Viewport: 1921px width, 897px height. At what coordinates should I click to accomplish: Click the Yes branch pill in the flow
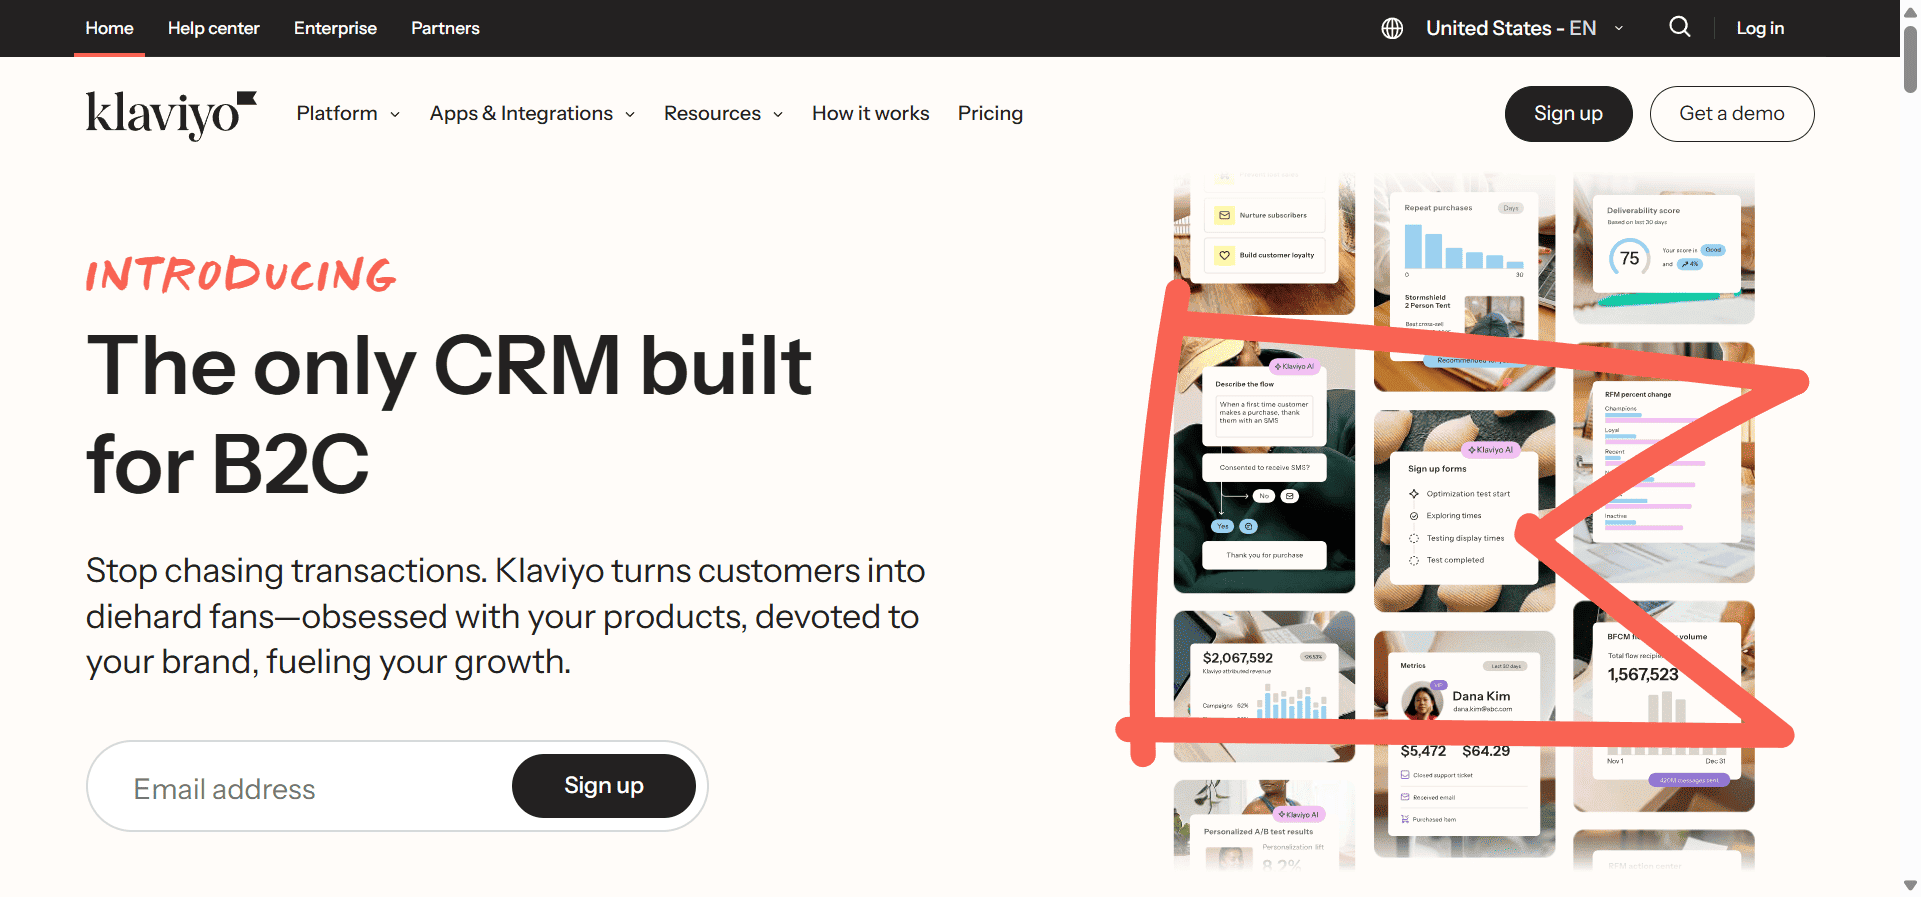[x=1223, y=526]
